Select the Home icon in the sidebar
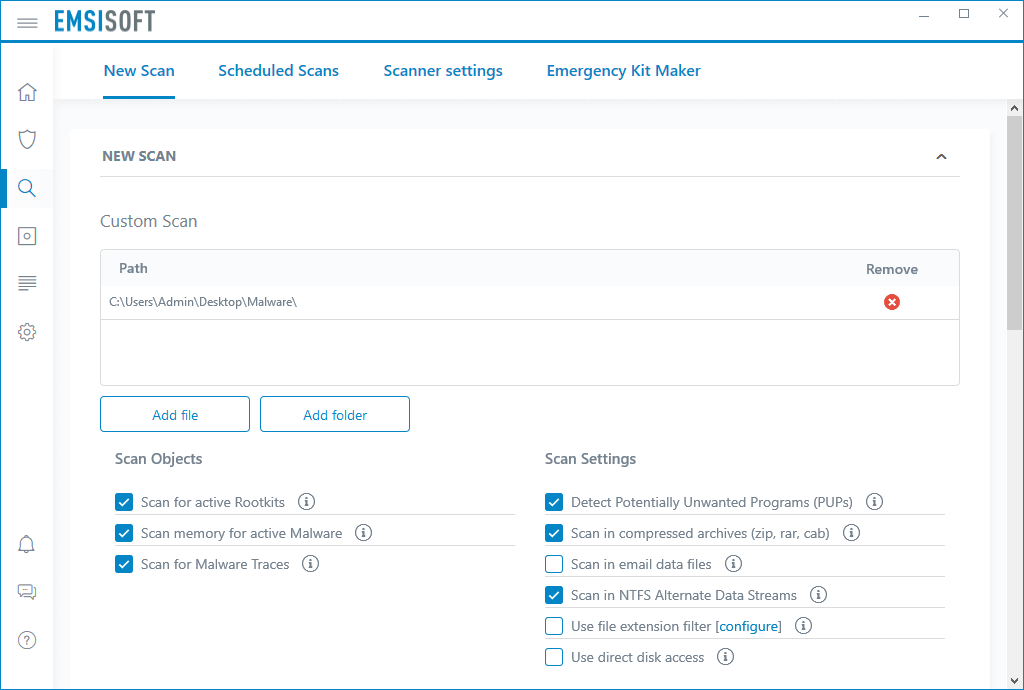The width and height of the screenshot is (1024, 690). pyautogui.click(x=27, y=91)
